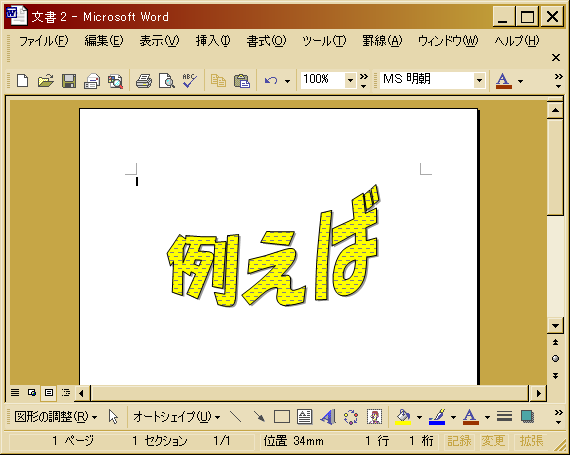Click the Arrow drawing tool
This screenshot has height=455, width=570.
point(259,416)
